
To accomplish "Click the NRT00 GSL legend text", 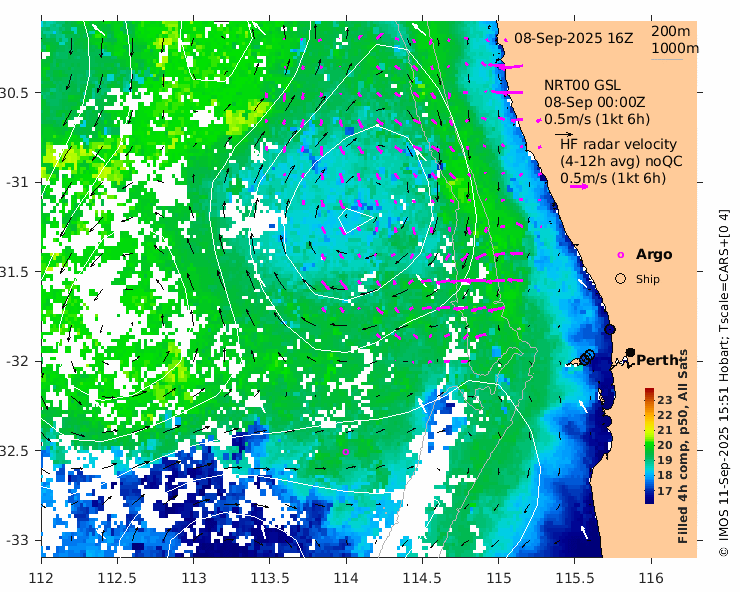I will (582, 85).
